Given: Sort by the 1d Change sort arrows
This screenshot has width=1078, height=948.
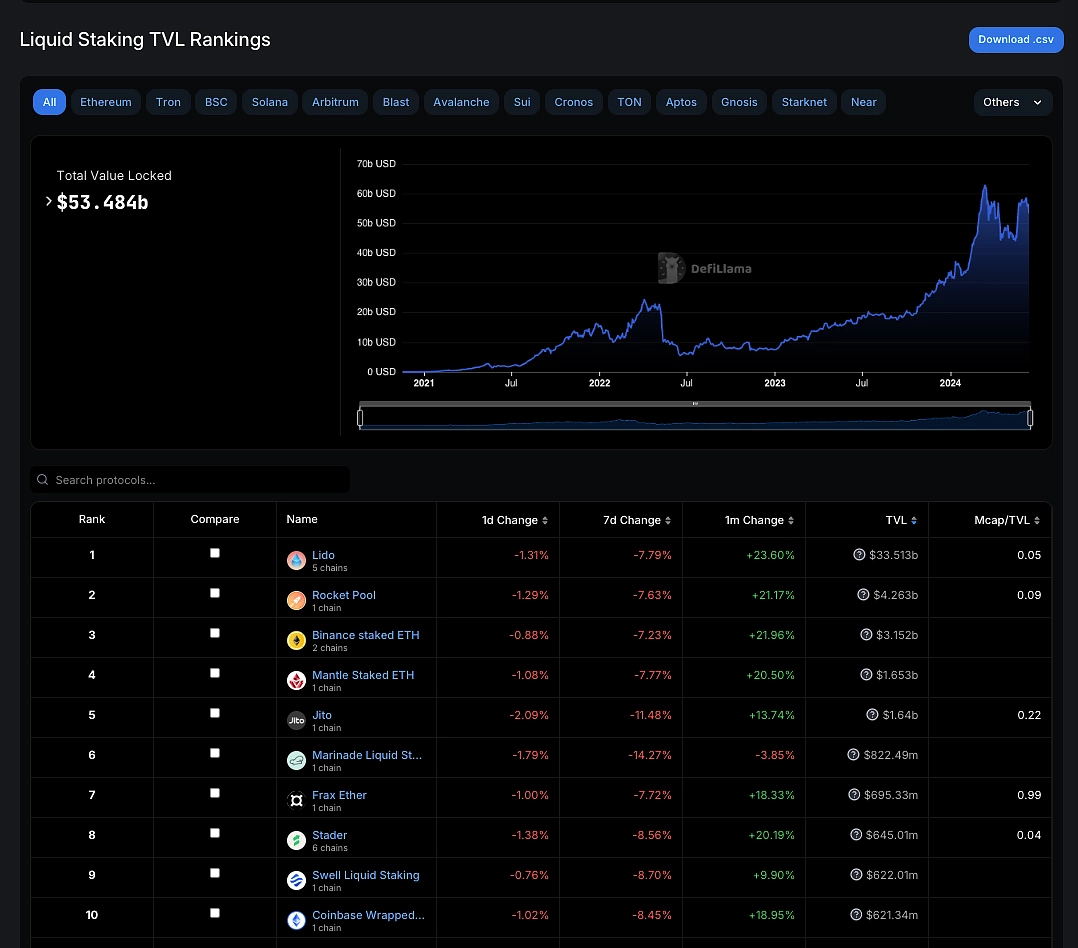Looking at the screenshot, I should [x=544, y=520].
